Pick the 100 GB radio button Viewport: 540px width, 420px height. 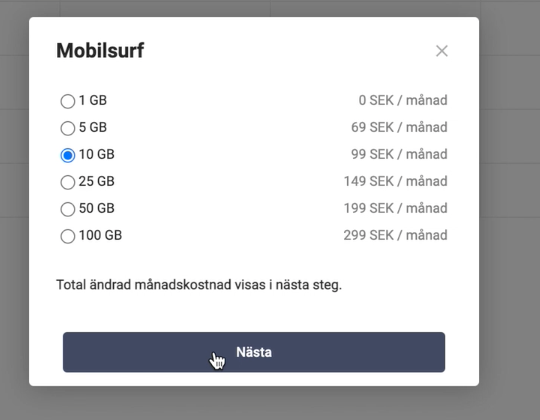tap(68, 236)
